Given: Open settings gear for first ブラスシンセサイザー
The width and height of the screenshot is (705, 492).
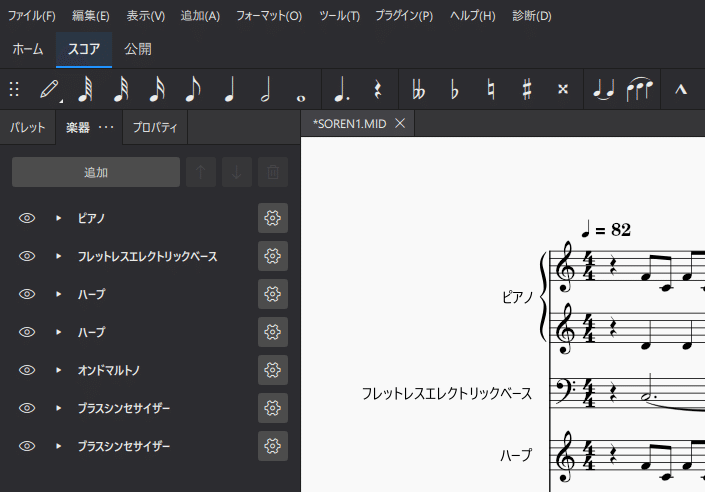Looking at the screenshot, I should pos(273,408).
